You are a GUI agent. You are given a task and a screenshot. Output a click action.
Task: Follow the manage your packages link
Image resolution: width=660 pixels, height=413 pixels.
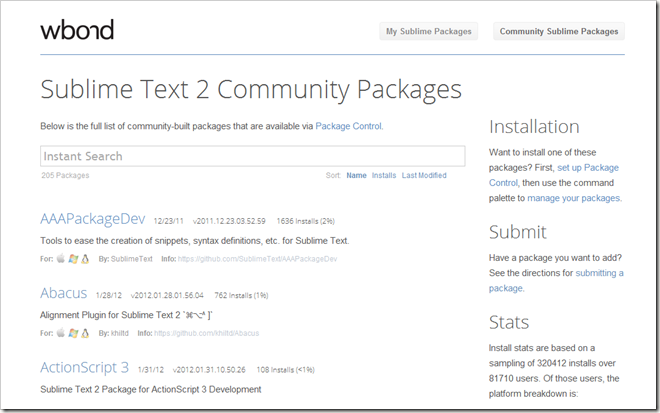coord(574,198)
